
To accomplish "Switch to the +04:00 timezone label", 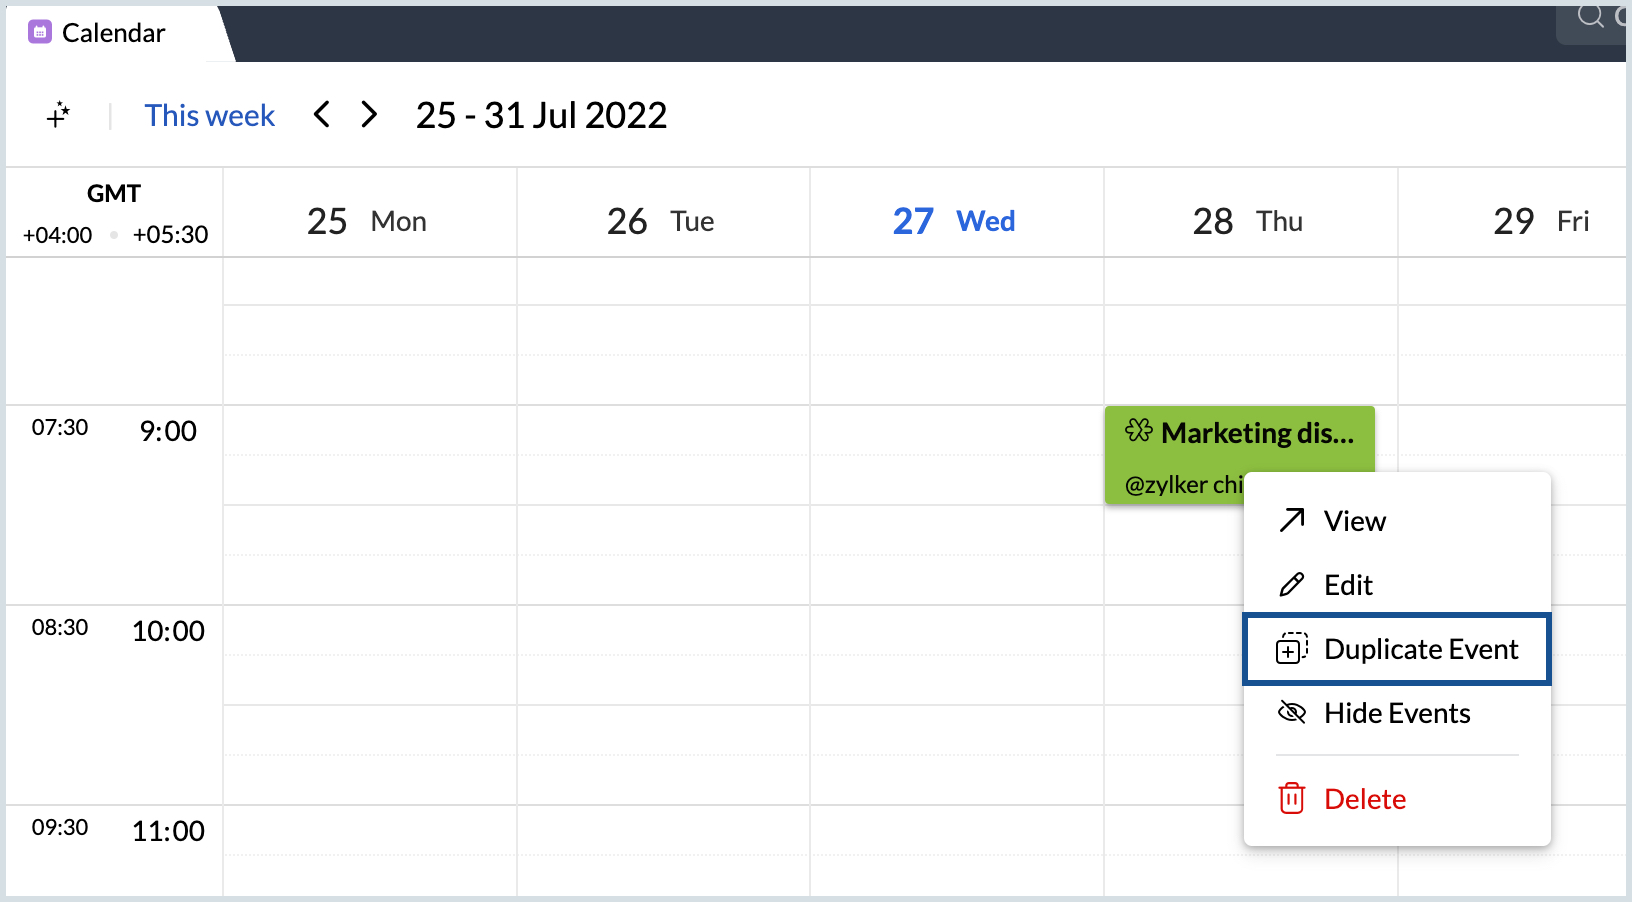I will coord(57,235).
